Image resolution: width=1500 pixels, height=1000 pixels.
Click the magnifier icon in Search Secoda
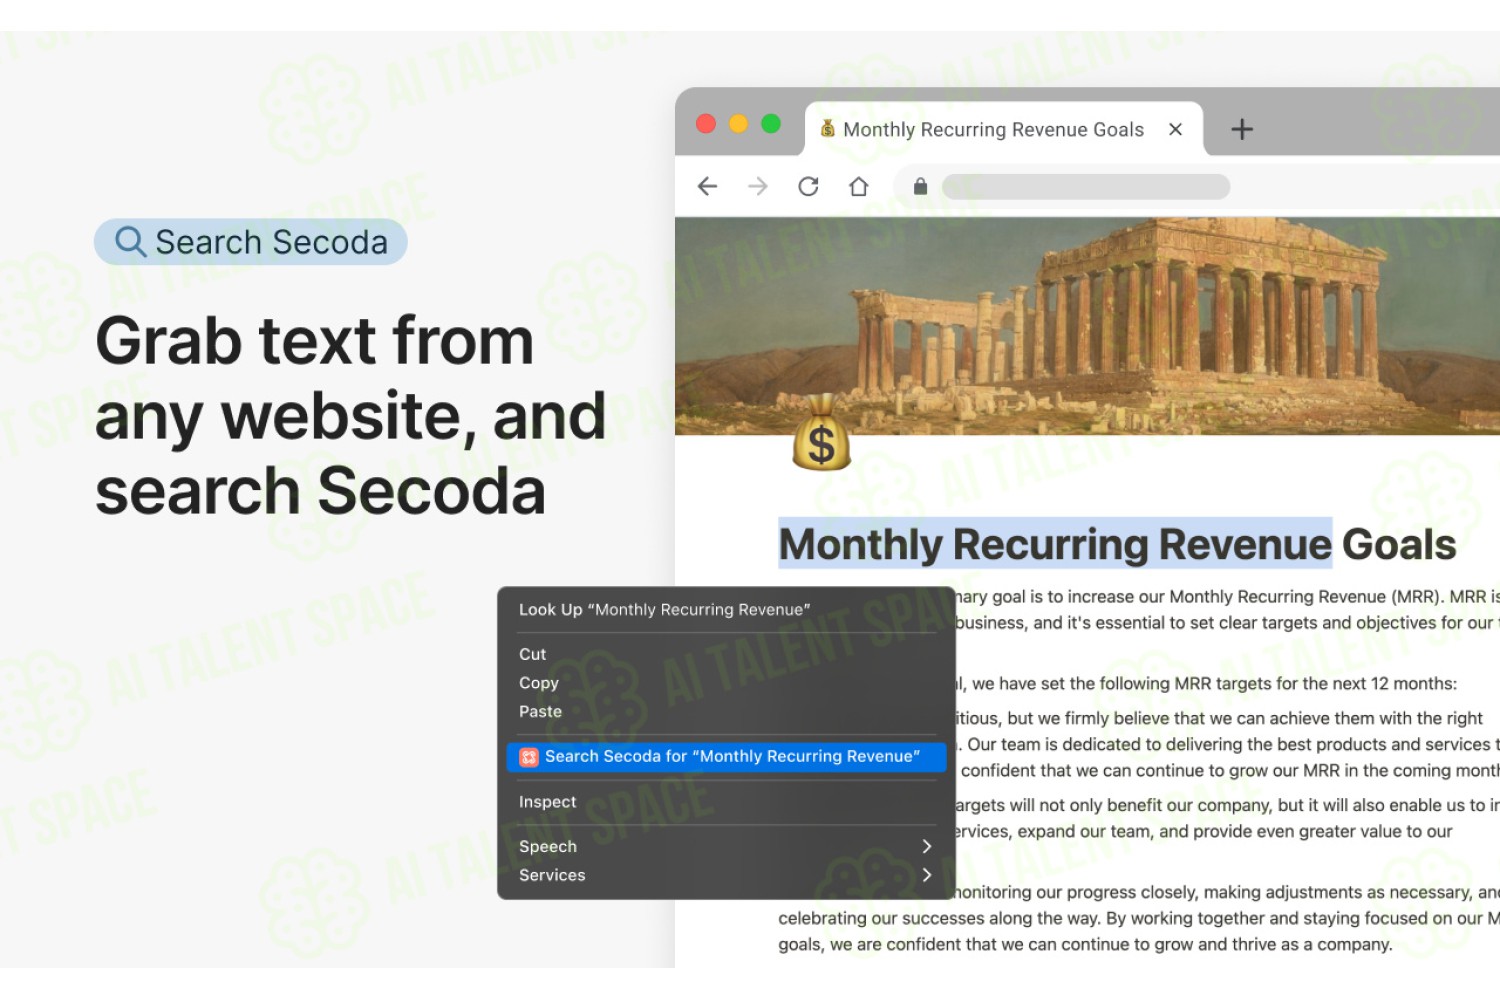[130, 241]
